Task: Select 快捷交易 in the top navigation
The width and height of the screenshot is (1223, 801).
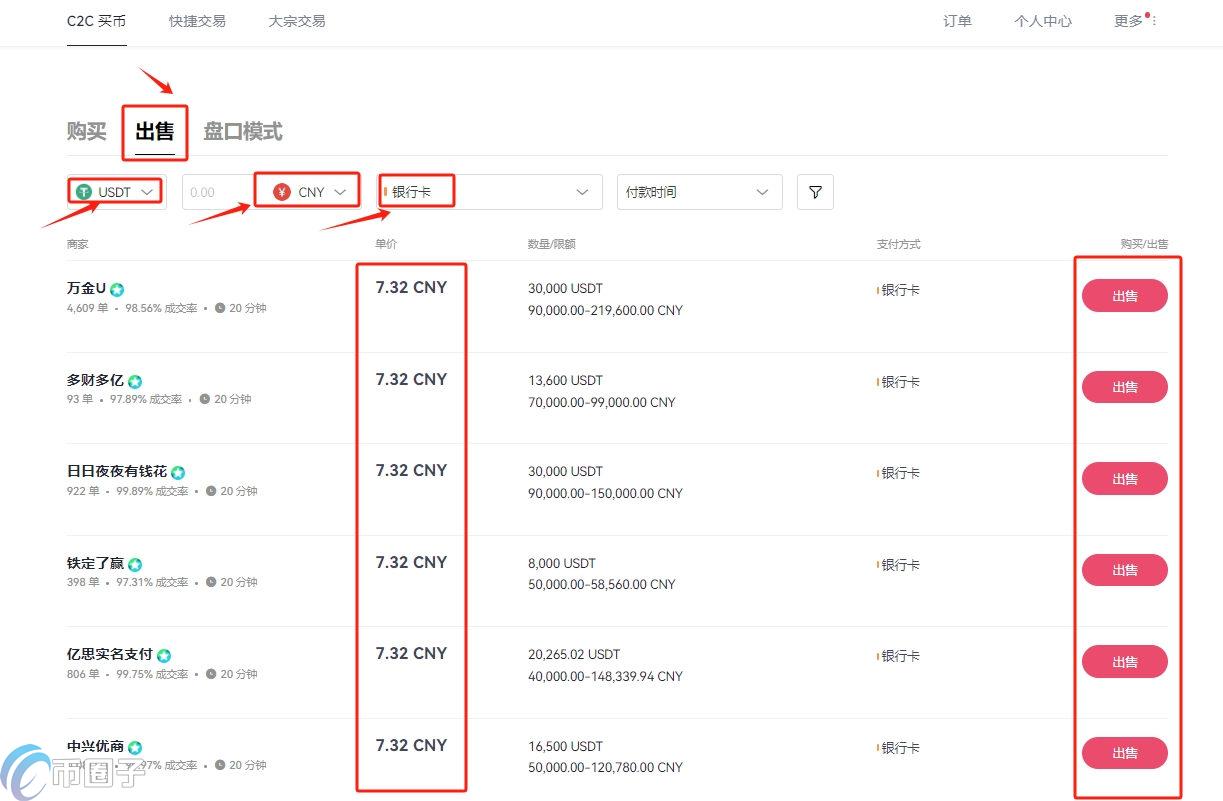Action: (196, 20)
